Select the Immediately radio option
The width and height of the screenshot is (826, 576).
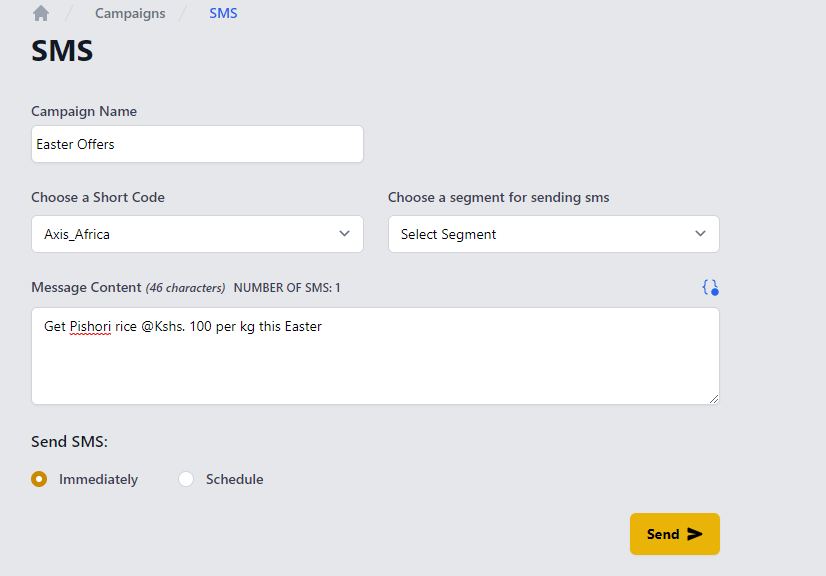[x=39, y=479]
